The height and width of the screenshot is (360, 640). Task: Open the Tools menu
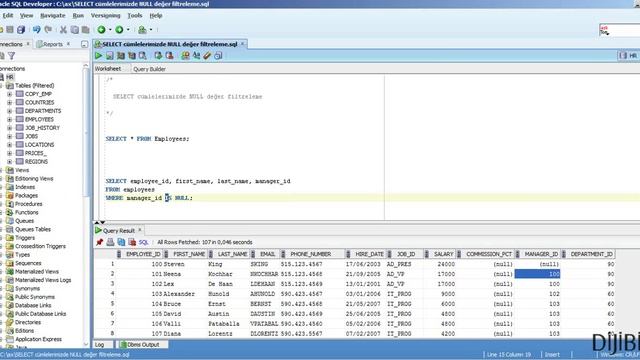pyautogui.click(x=135, y=16)
